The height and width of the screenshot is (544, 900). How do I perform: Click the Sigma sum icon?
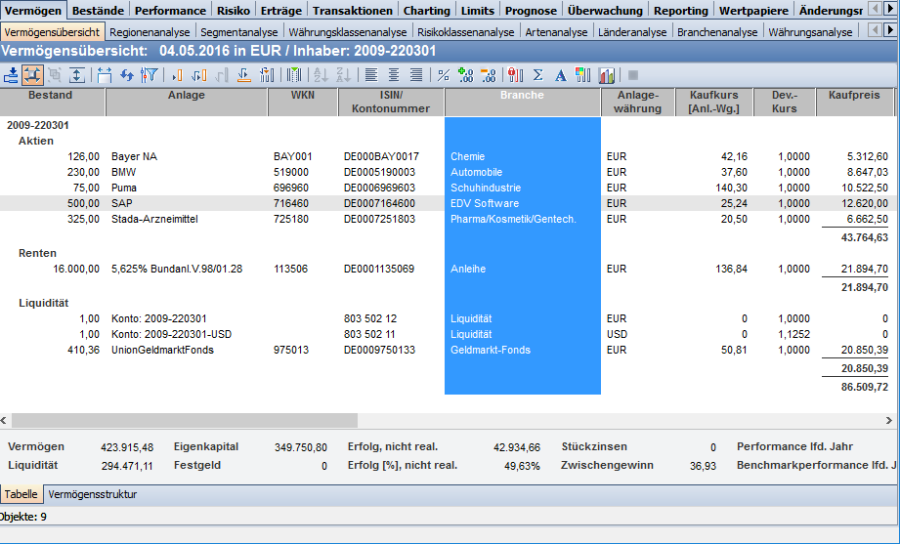point(537,75)
